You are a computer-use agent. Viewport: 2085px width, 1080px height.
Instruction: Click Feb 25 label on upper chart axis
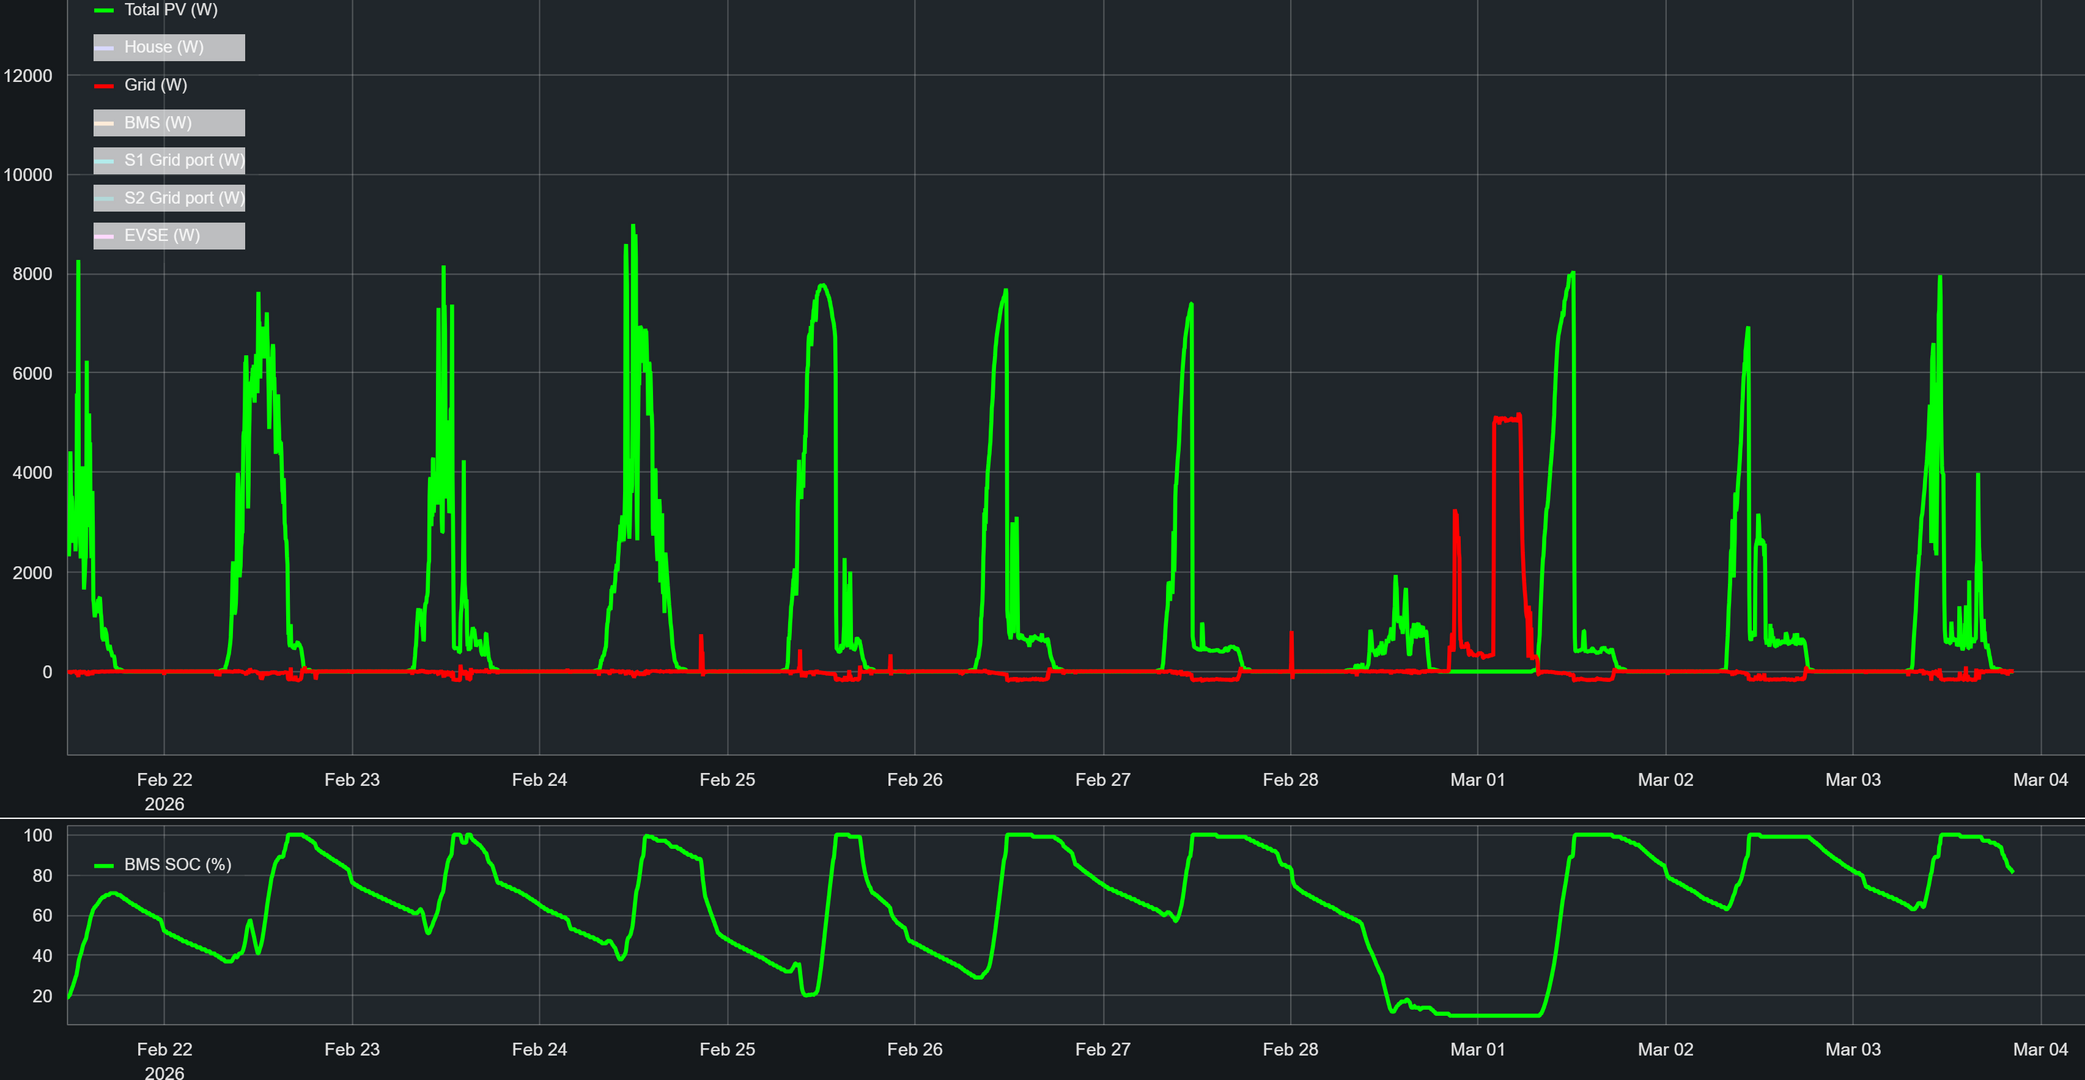727,780
